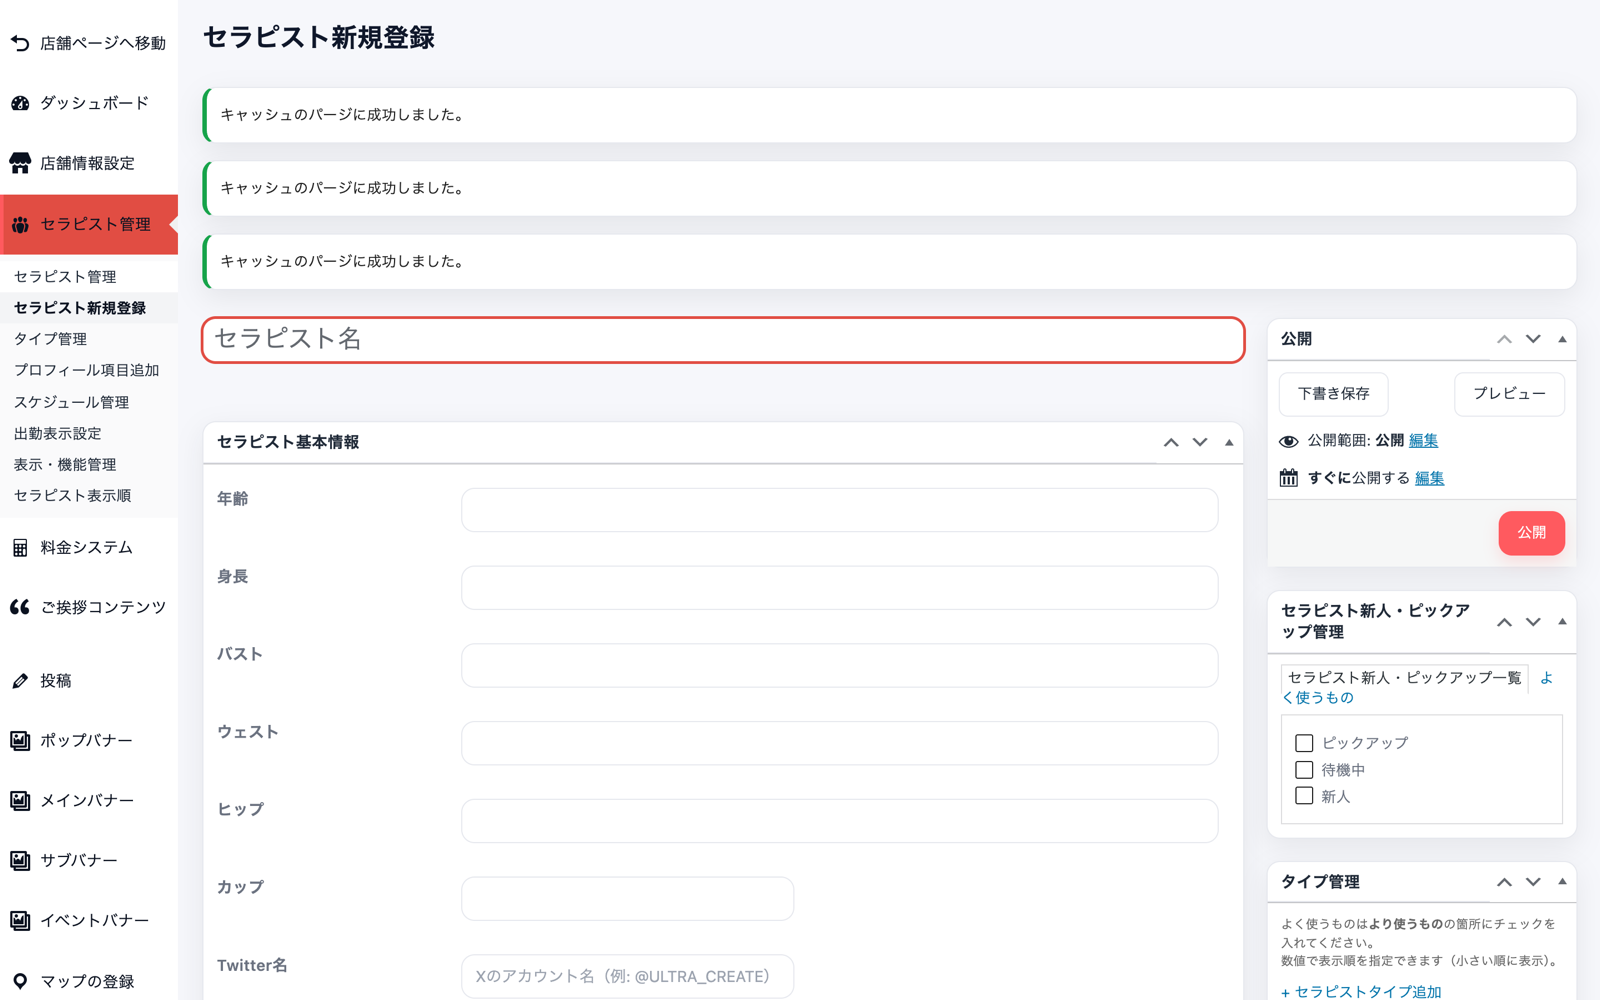Check the ピックアップ checkbox
The image size is (1600, 1000).
point(1304,743)
